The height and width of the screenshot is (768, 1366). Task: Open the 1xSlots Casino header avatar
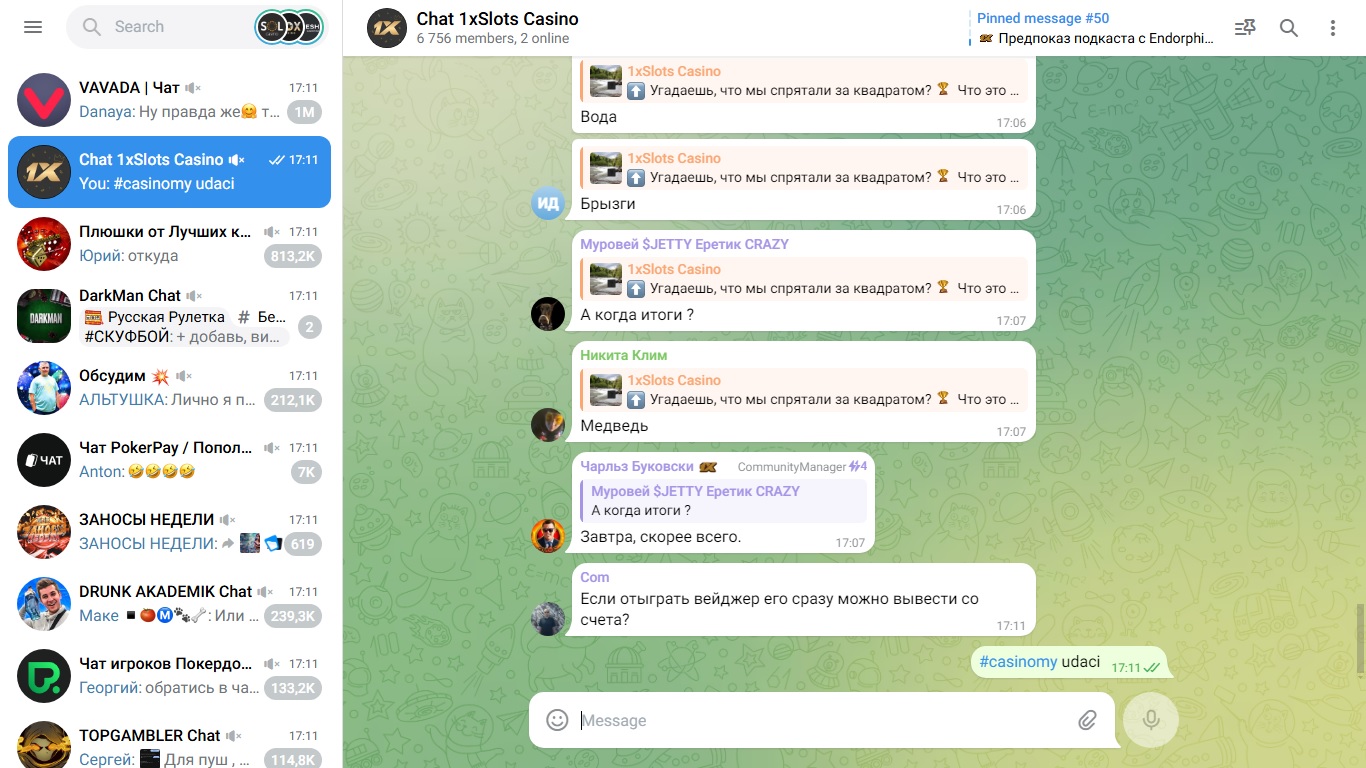click(x=385, y=28)
